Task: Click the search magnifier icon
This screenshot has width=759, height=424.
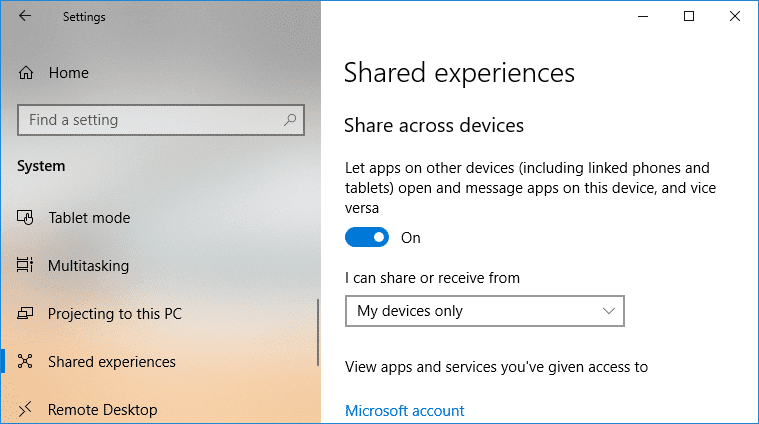Action: (x=290, y=120)
